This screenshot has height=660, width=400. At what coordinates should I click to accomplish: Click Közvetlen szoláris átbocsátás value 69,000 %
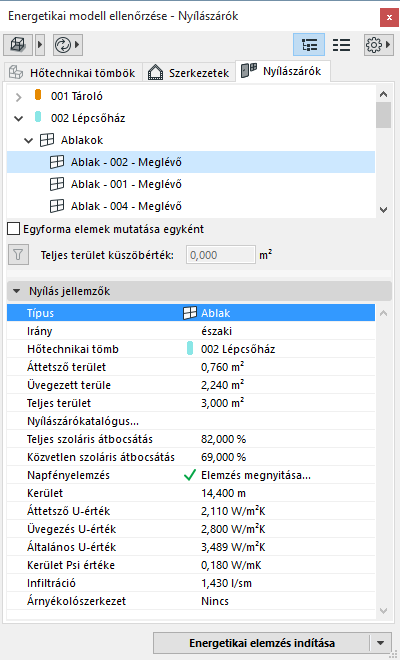coord(224,458)
